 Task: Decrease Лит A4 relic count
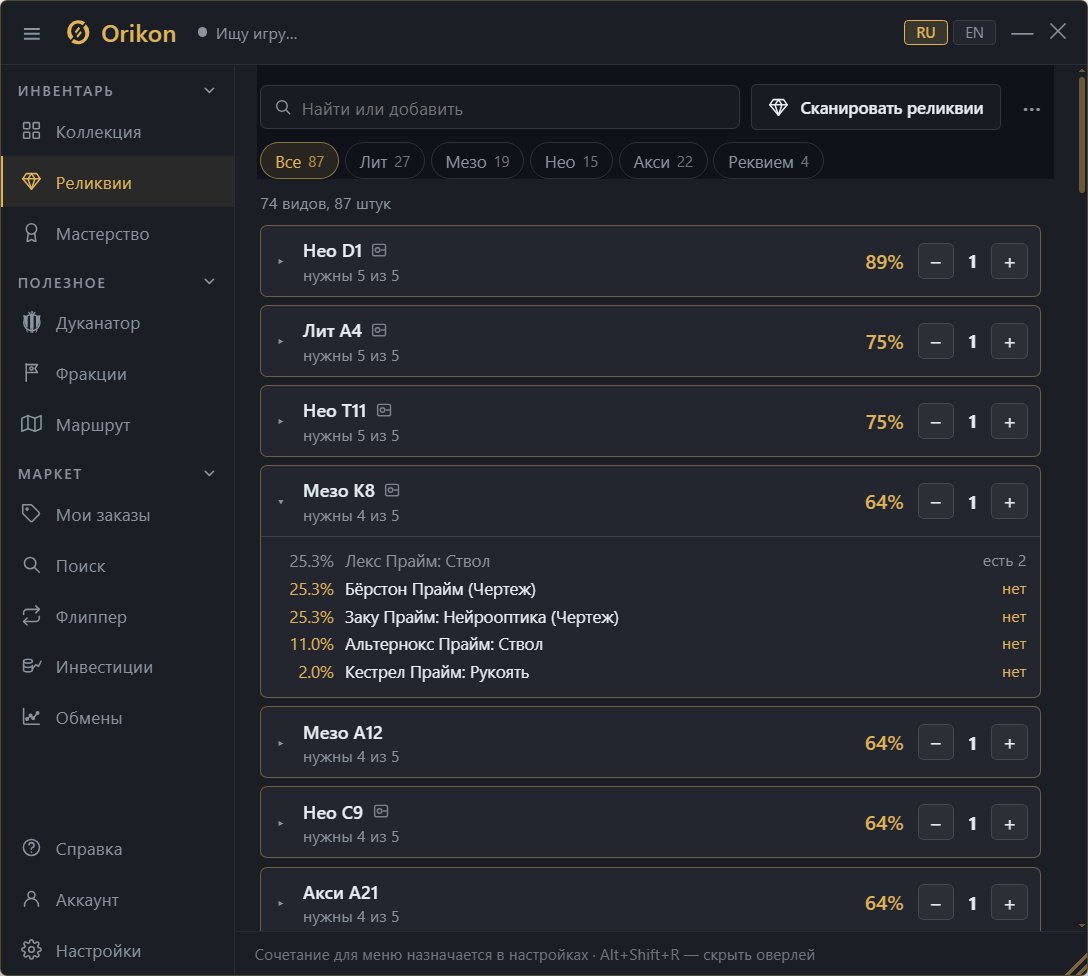pos(936,342)
